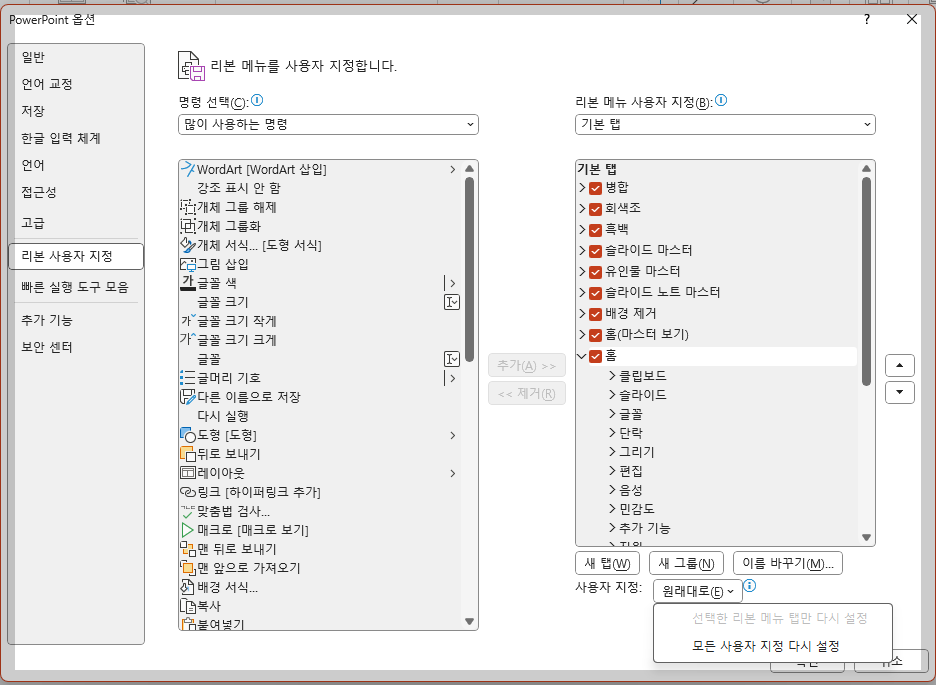Click the 맞춤법 검사 spell check icon

(x=188, y=511)
